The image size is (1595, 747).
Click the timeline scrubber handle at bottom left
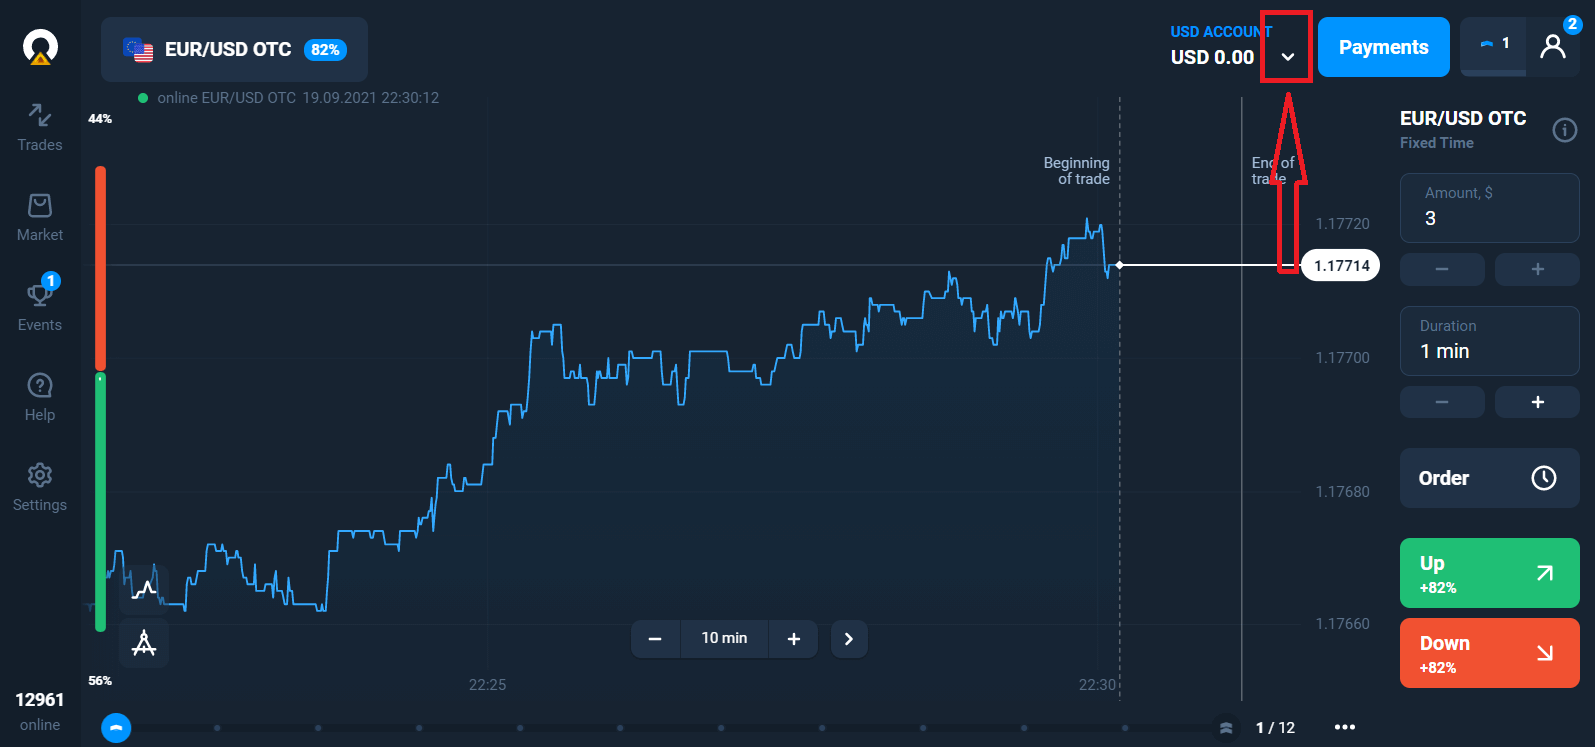116,728
